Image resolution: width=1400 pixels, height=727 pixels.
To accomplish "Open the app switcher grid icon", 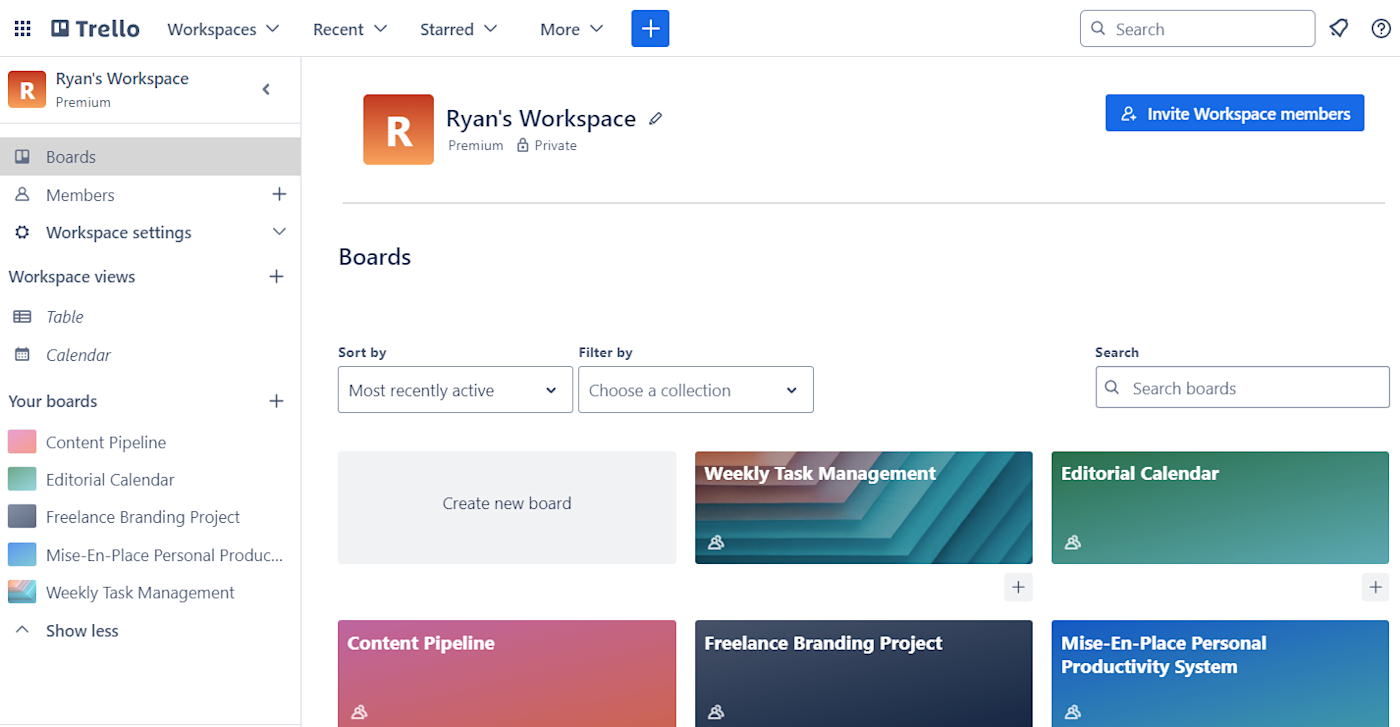I will tap(22, 29).
